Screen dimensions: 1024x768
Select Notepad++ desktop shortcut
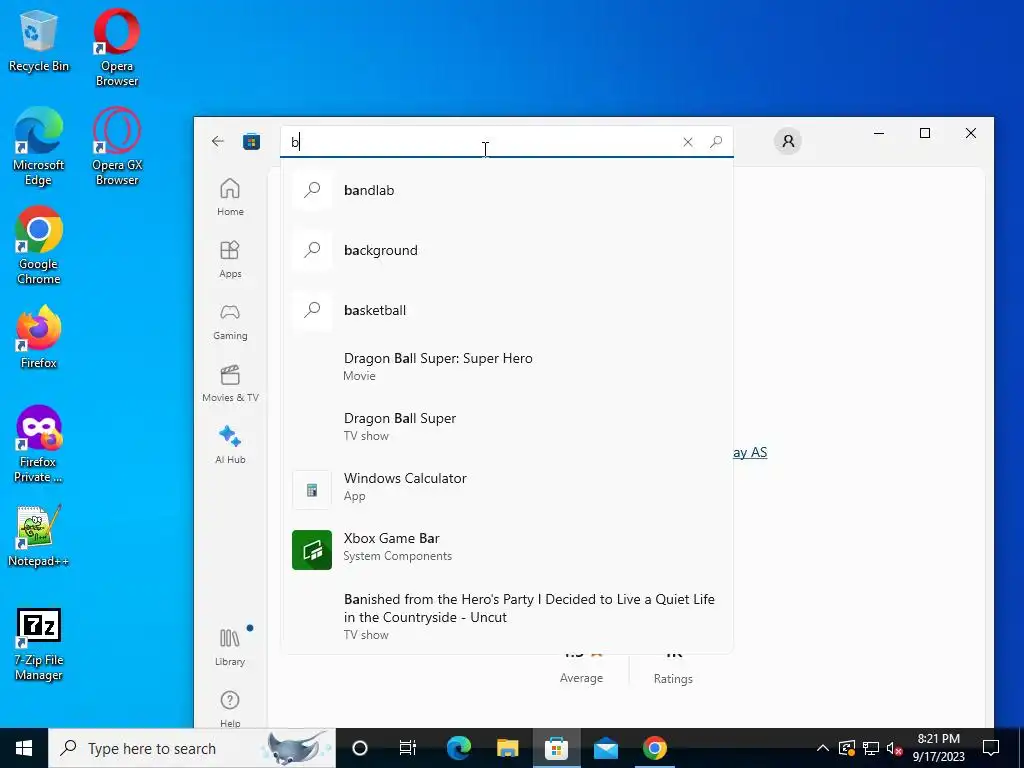pos(39,536)
